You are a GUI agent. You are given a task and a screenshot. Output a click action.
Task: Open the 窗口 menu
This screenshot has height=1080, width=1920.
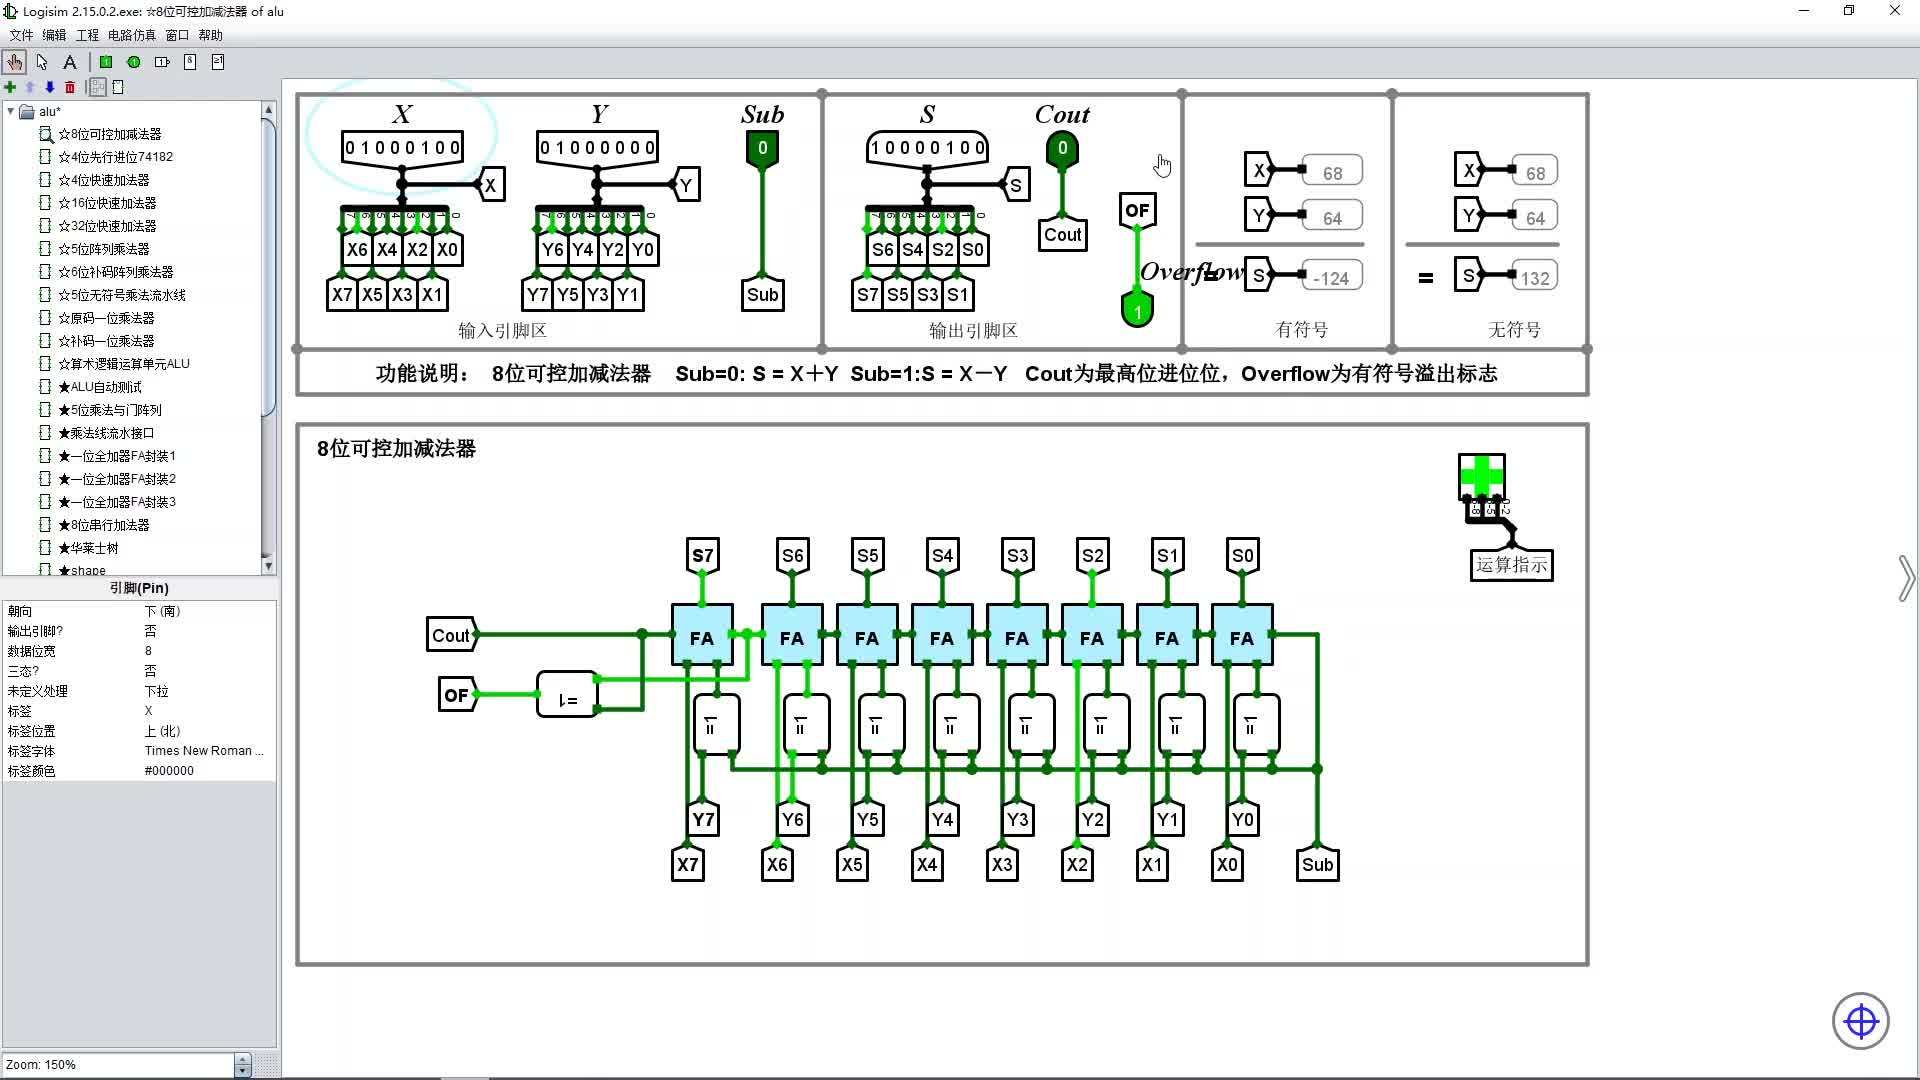[x=177, y=35]
